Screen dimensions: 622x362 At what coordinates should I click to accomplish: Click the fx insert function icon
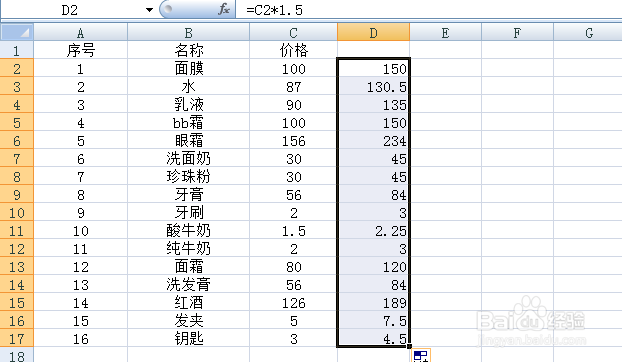pyautogui.click(x=224, y=9)
